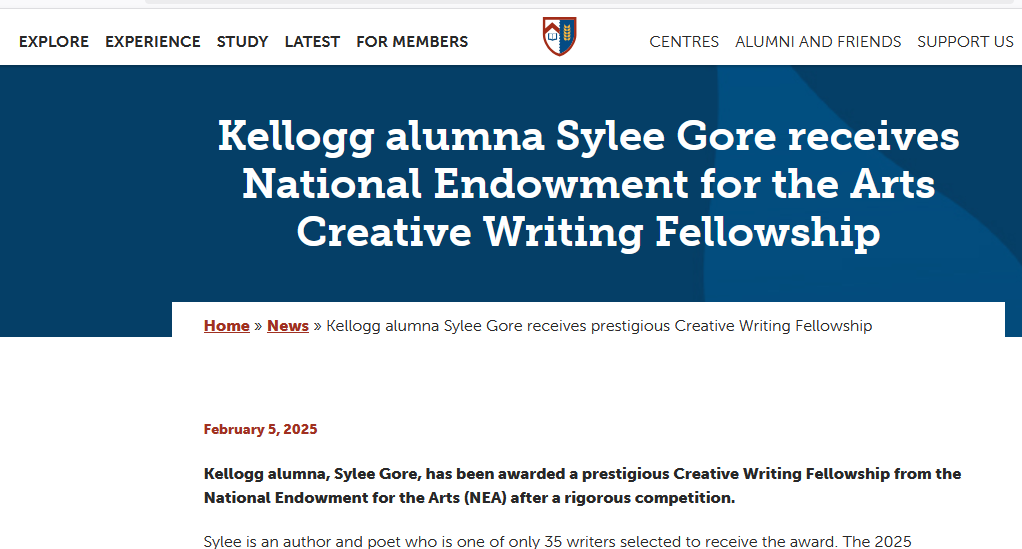
Task: Click the paragraph starting 'Sylee is an author'
Action: point(557,541)
